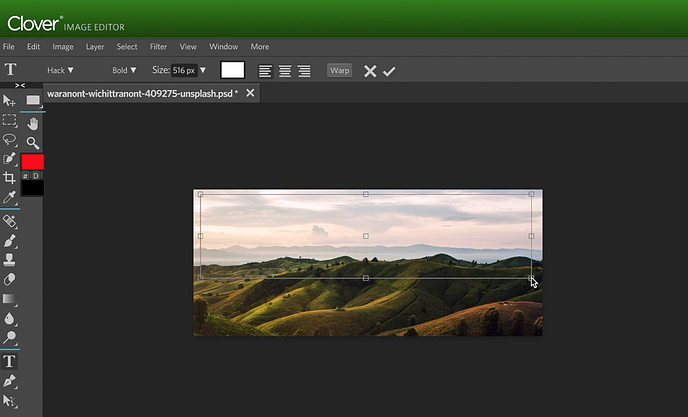Select the Pen tool
The height and width of the screenshot is (417, 688).
9,381
